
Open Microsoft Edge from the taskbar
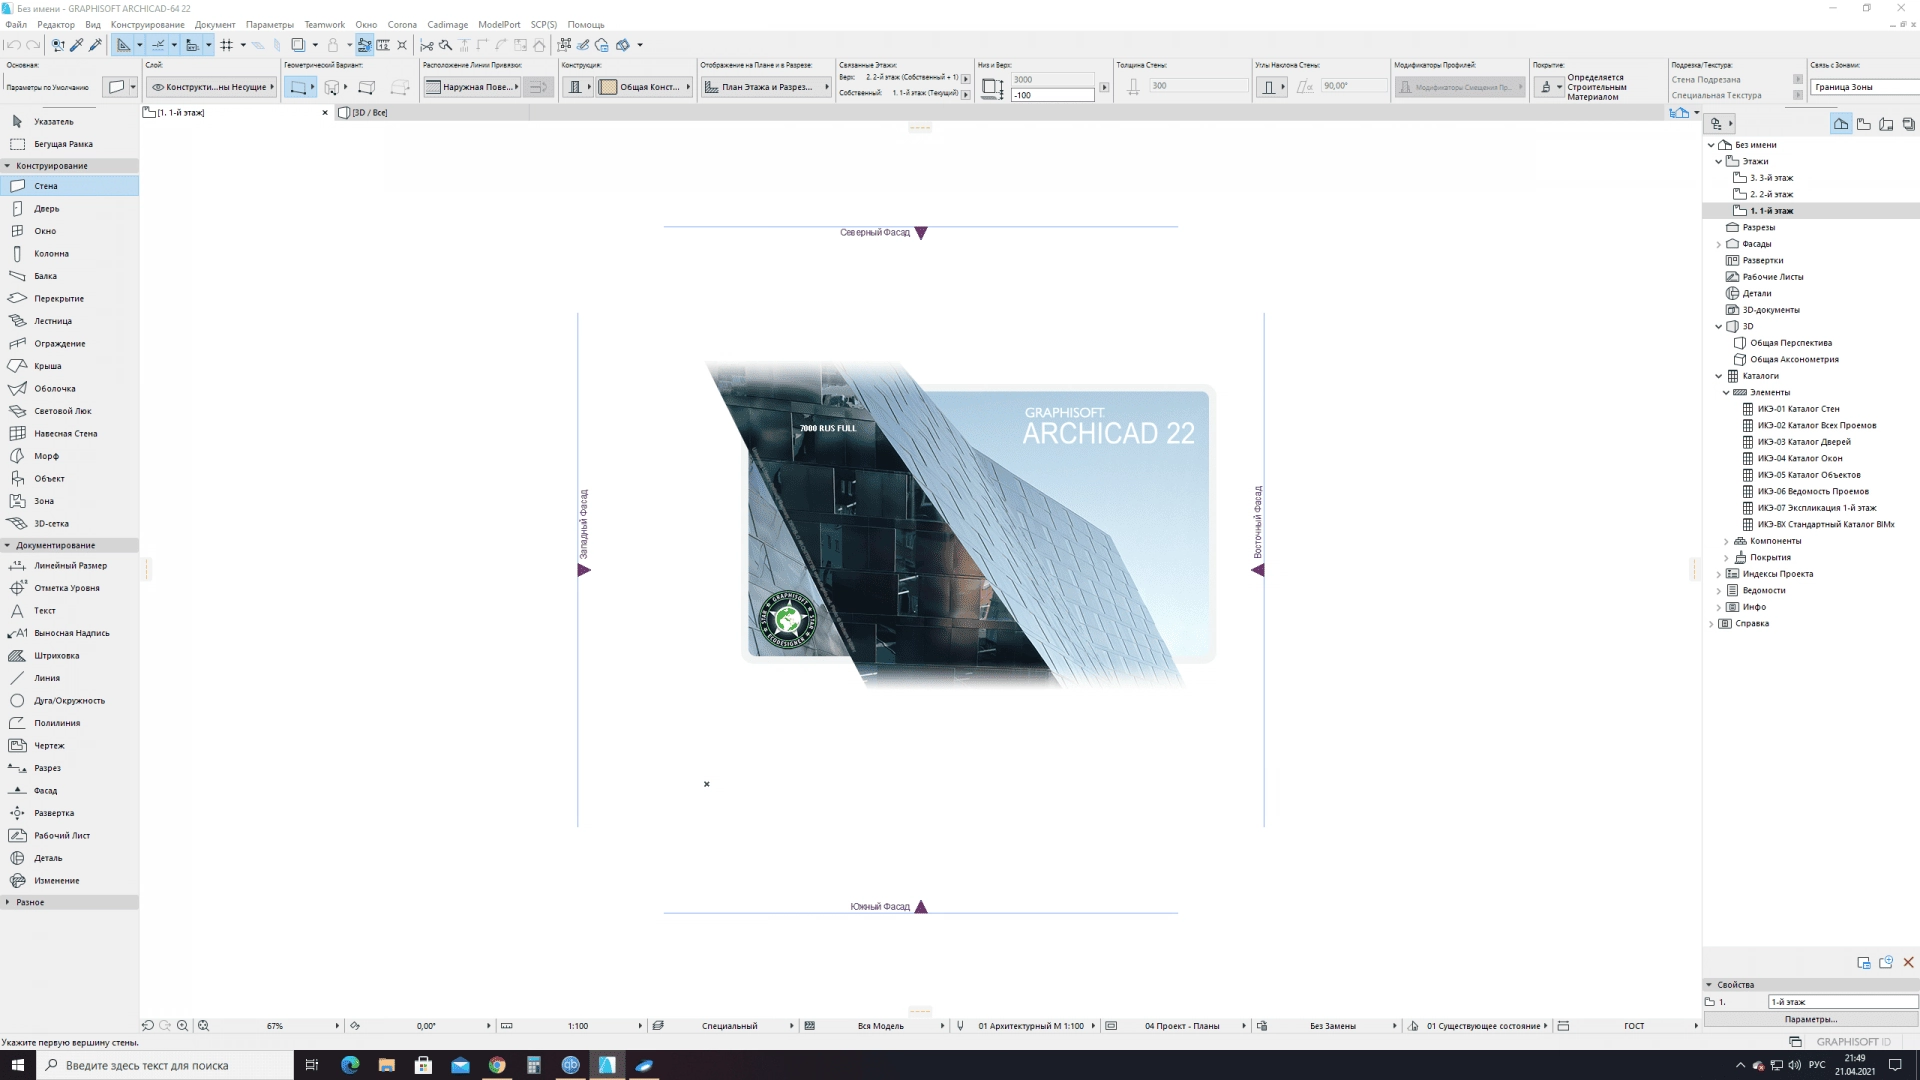coord(350,1065)
